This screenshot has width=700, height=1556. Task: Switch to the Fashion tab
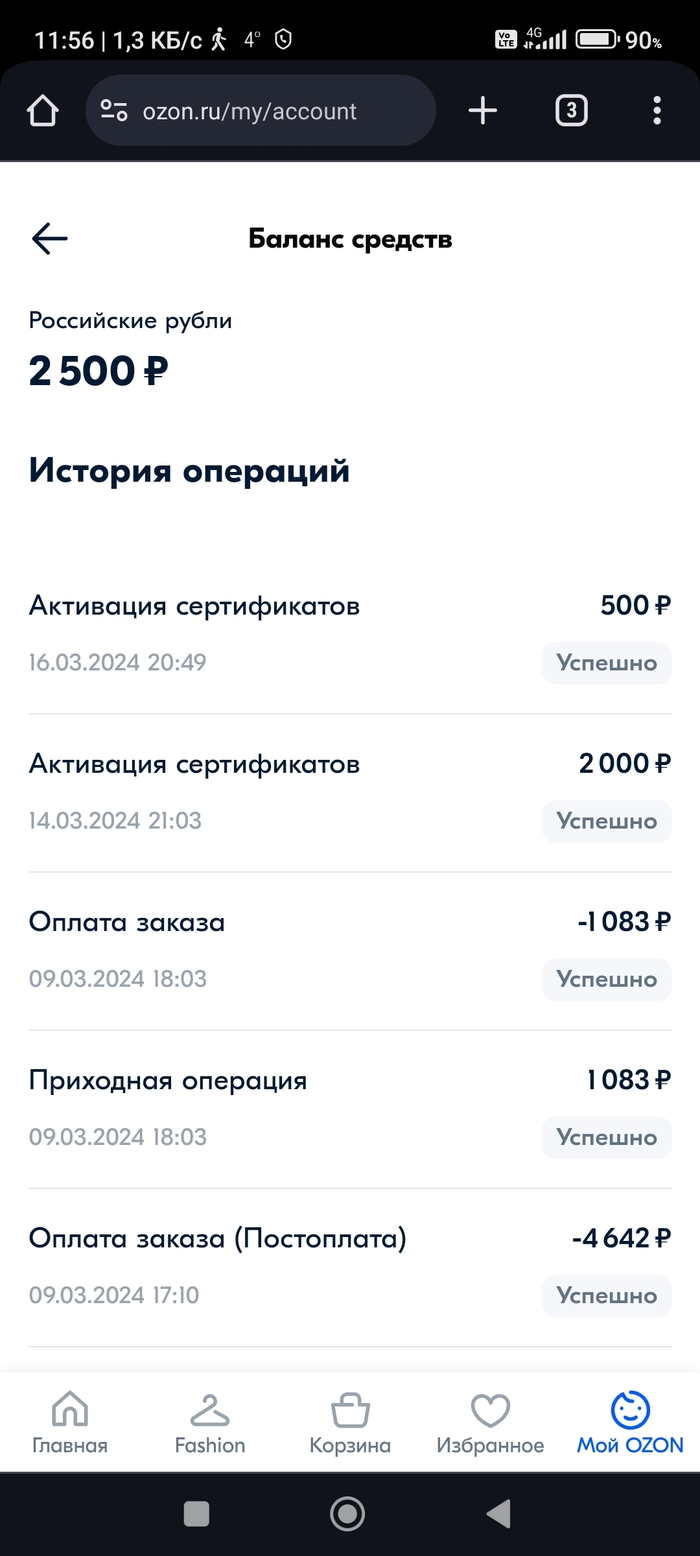pos(209,1423)
